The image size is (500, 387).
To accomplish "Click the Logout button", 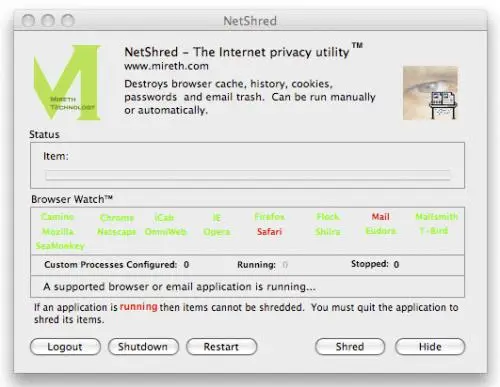I will [x=65, y=347].
